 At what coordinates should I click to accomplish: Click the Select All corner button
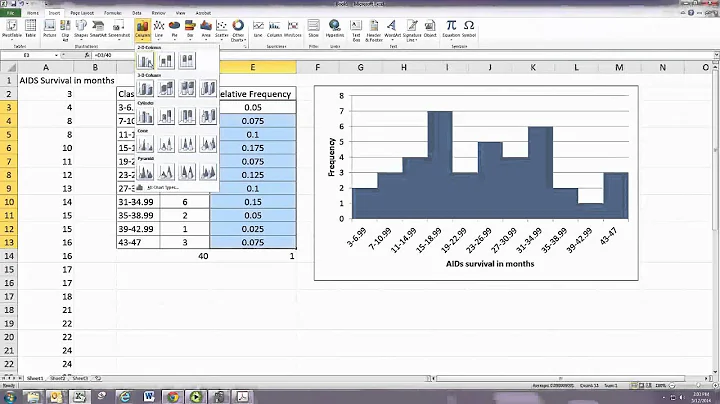point(9,67)
